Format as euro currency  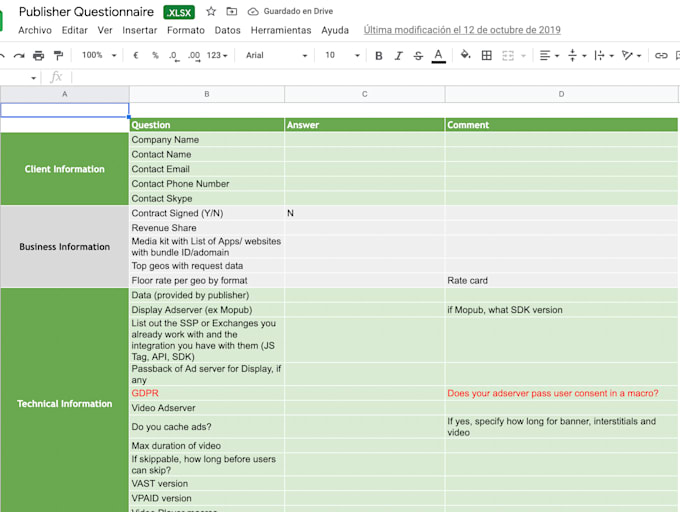tap(136, 55)
